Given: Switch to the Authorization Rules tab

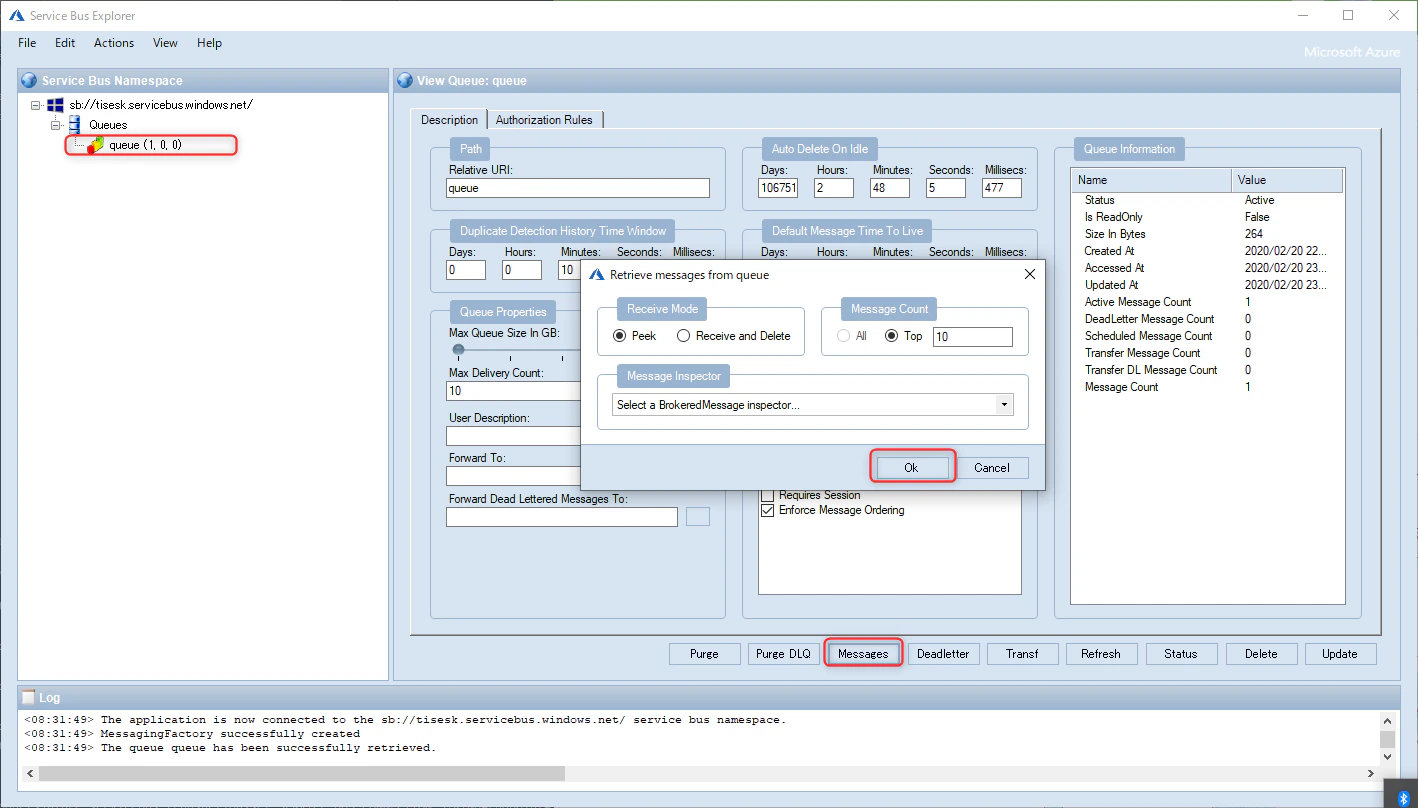Looking at the screenshot, I should click(x=544, y=120).
